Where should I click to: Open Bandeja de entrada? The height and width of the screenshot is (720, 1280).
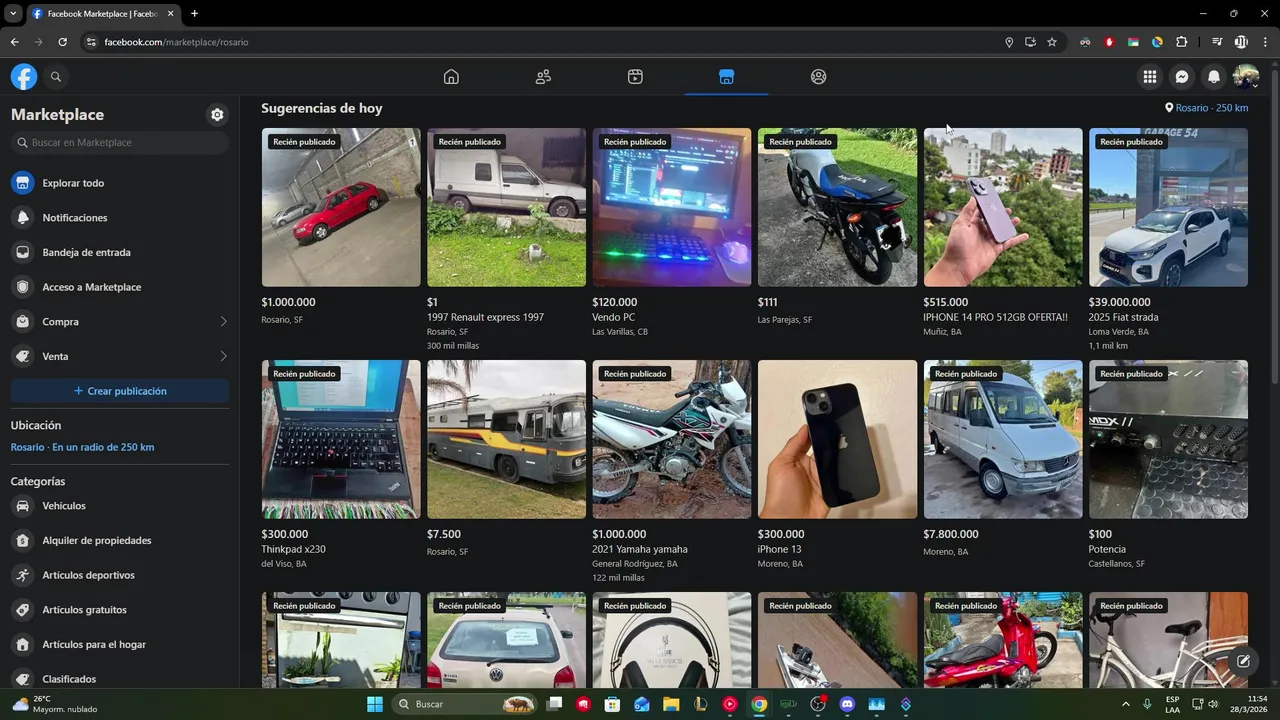click(120, 253)
